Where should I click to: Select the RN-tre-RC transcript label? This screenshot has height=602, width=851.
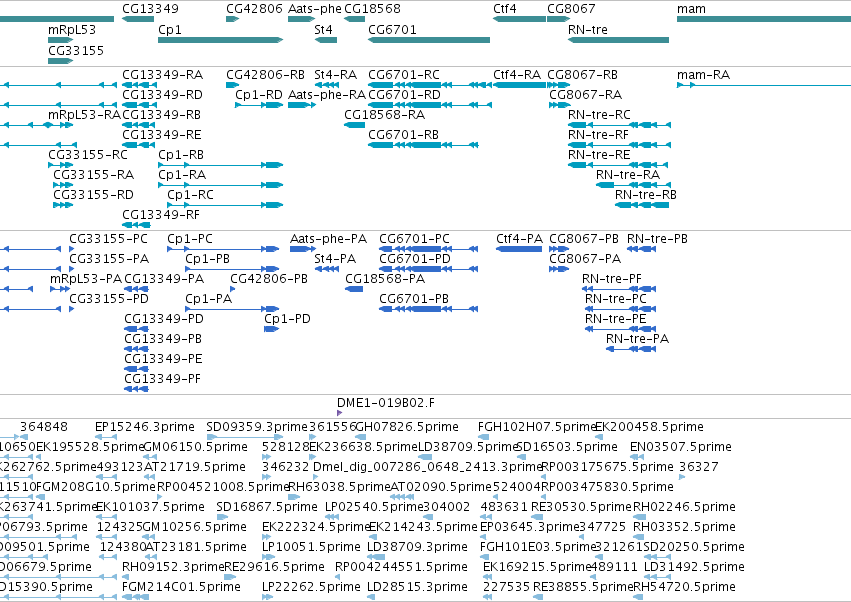pos(599,115)
